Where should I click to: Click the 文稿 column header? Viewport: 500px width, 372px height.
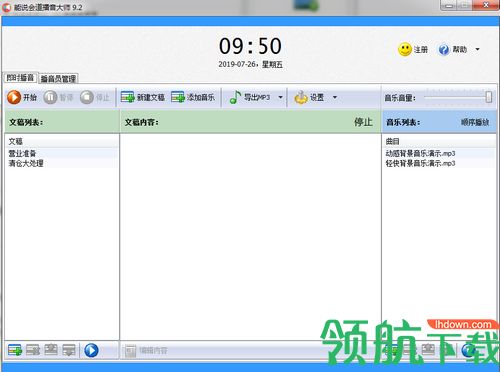[x=62, y=141]
